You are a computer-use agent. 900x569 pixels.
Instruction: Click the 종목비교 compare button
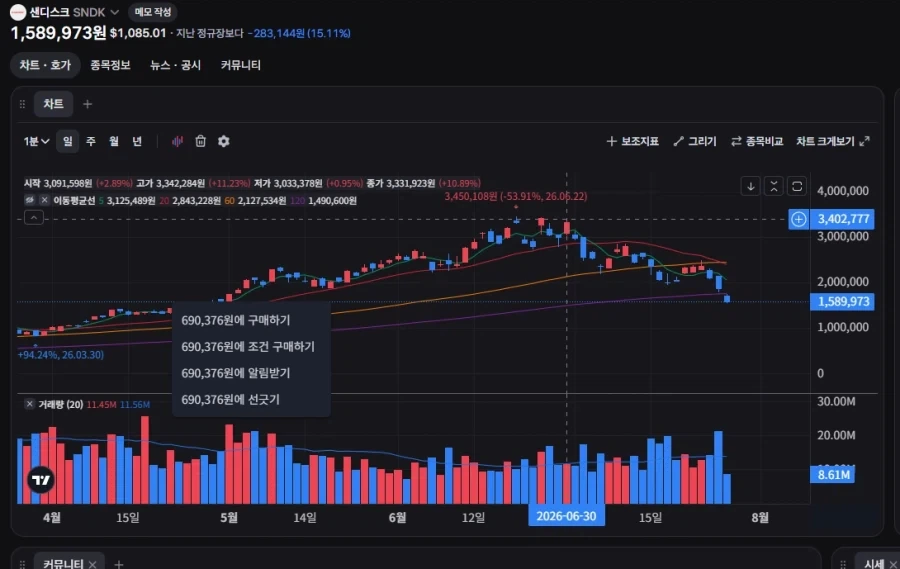tap(757, 141)
